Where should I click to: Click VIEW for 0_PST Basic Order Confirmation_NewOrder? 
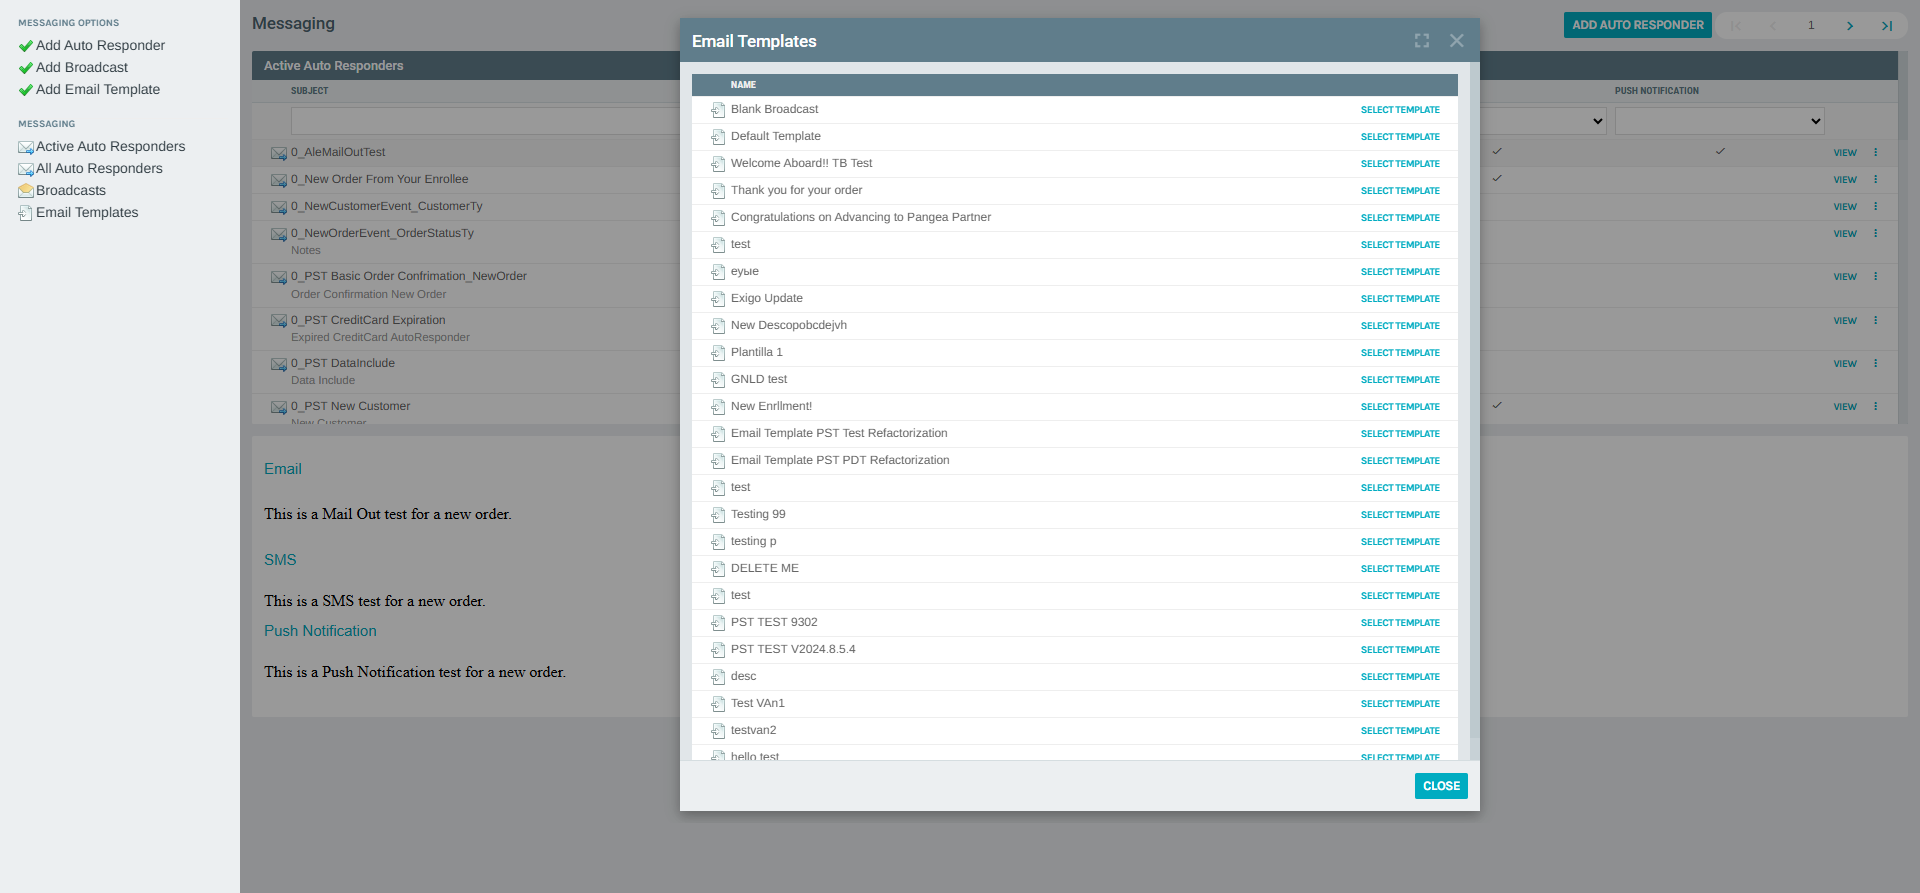(1845, 277)
